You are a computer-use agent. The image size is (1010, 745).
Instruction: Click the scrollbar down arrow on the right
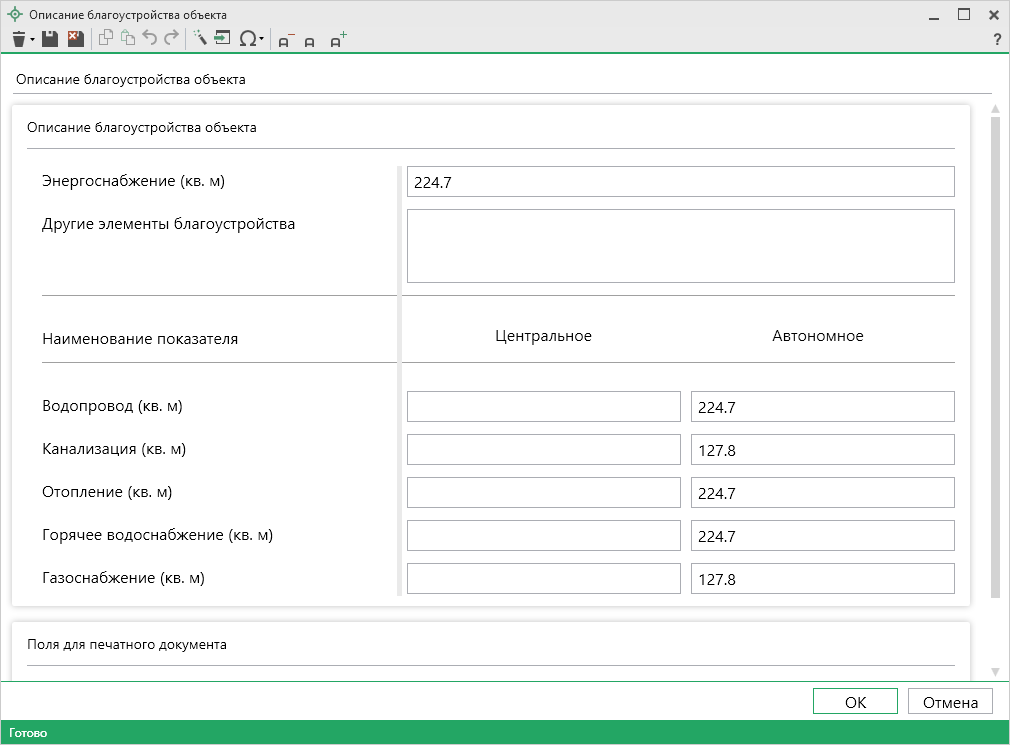coord(994,671)
